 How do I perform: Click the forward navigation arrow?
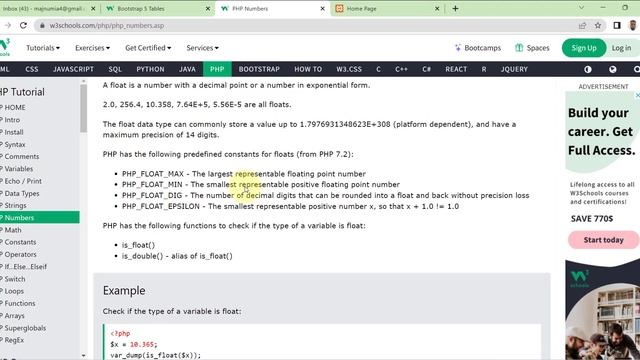[x=7, y=25]
